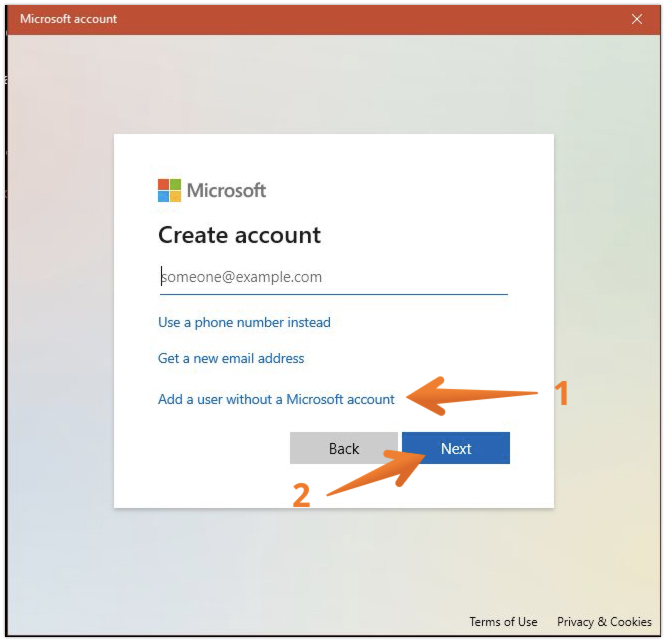Click the orange number 1 annotation

click(562, 394)
